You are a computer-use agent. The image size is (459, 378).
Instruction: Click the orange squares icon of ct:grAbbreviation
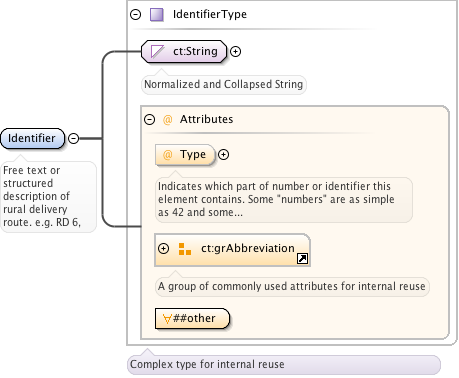pos(185,249)
